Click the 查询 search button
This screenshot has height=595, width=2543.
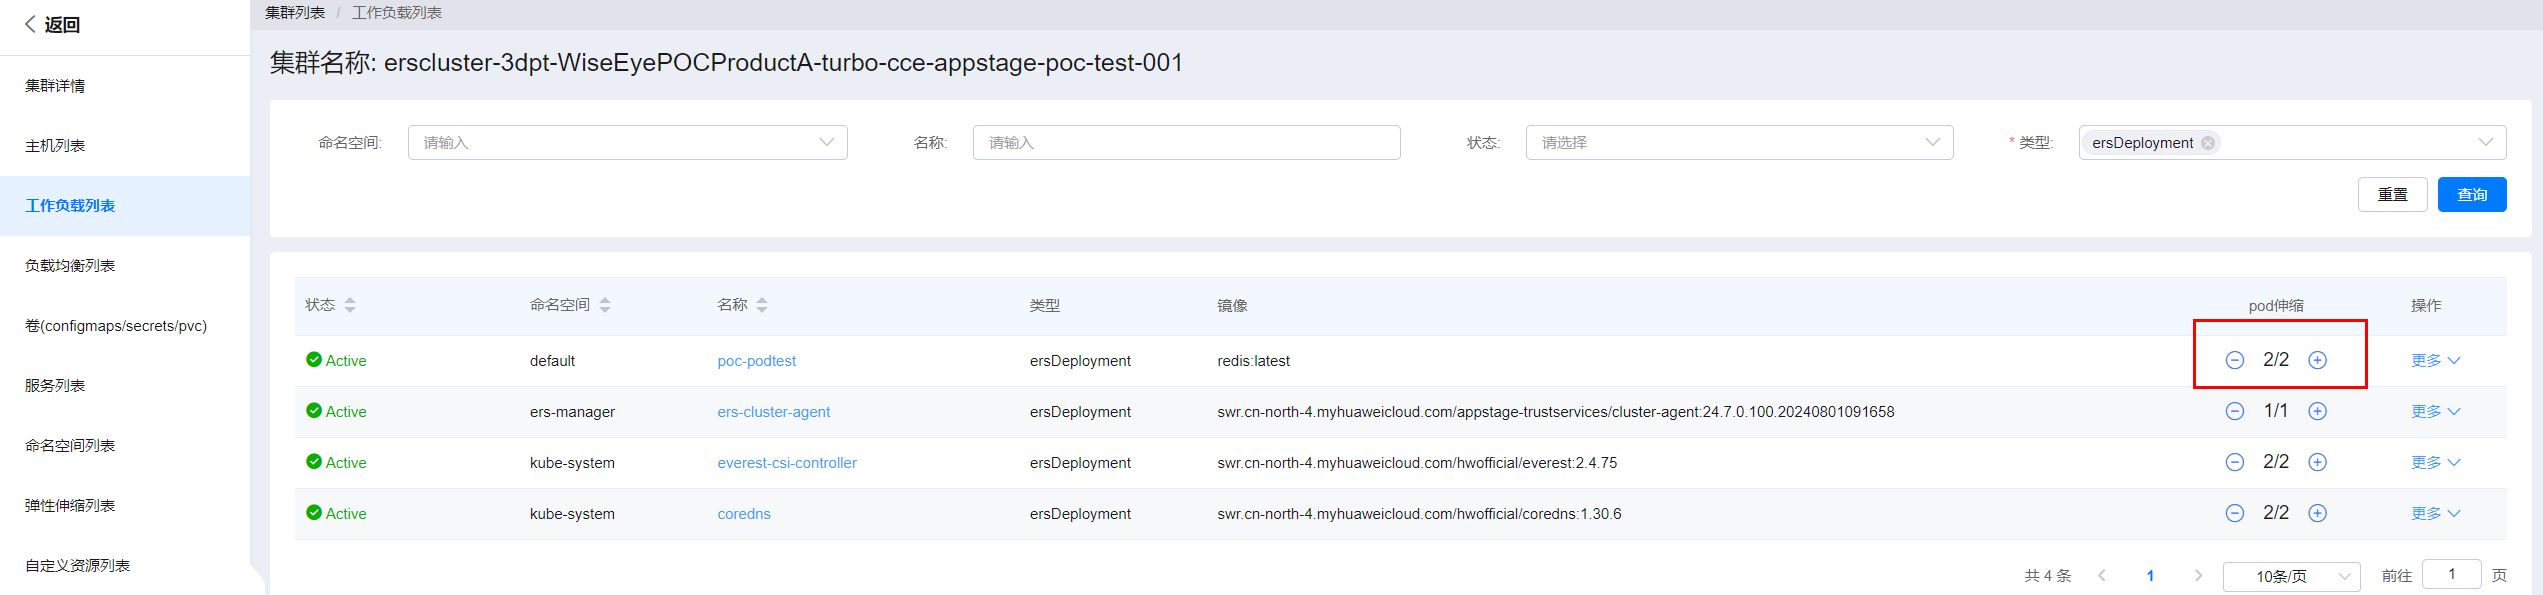click(2471, 195)
